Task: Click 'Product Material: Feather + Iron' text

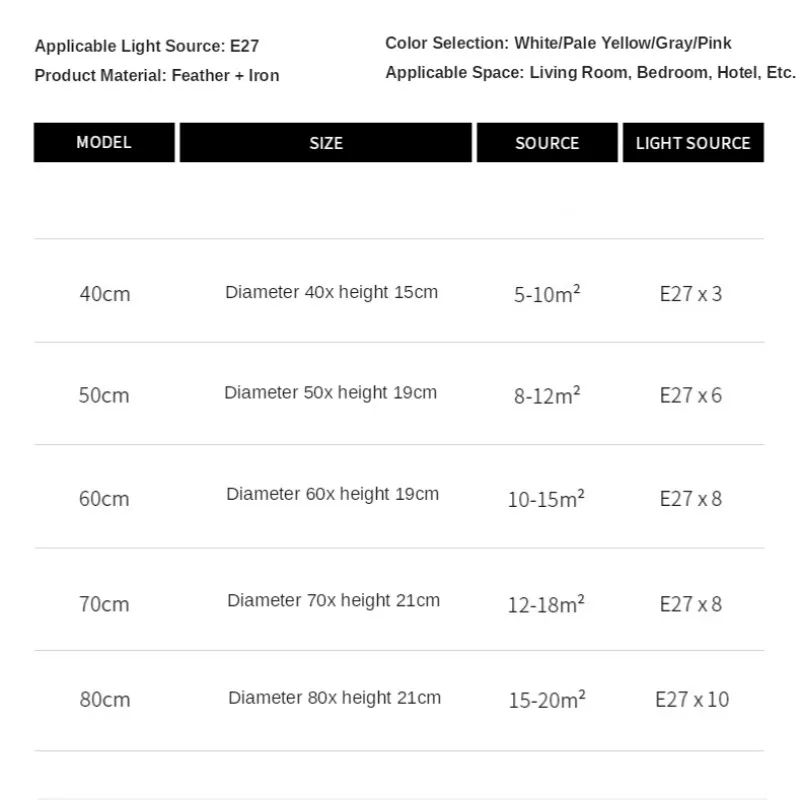Action: (x=157, y=76)
